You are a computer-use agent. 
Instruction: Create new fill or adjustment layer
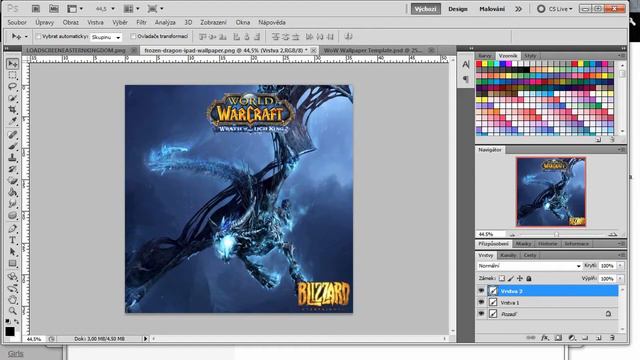(x=572, y=338)
